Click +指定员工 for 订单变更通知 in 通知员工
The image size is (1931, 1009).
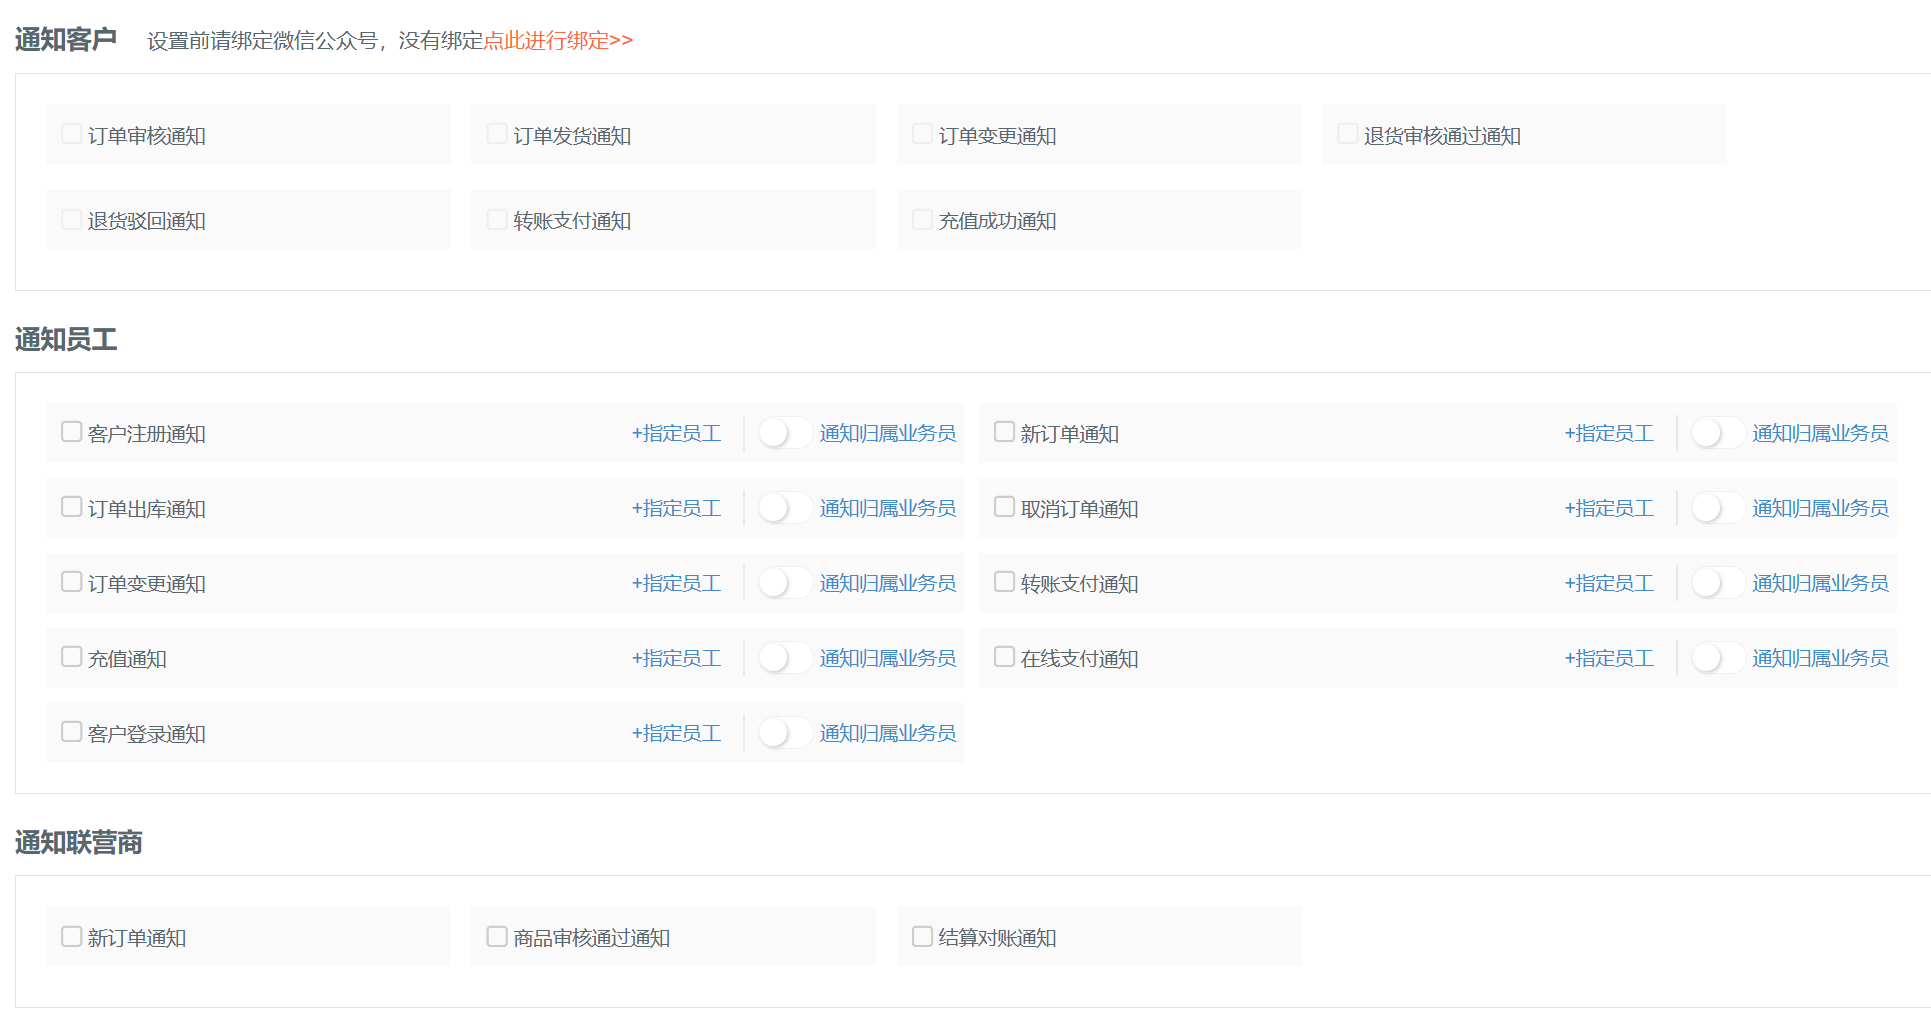click(677, 583)
